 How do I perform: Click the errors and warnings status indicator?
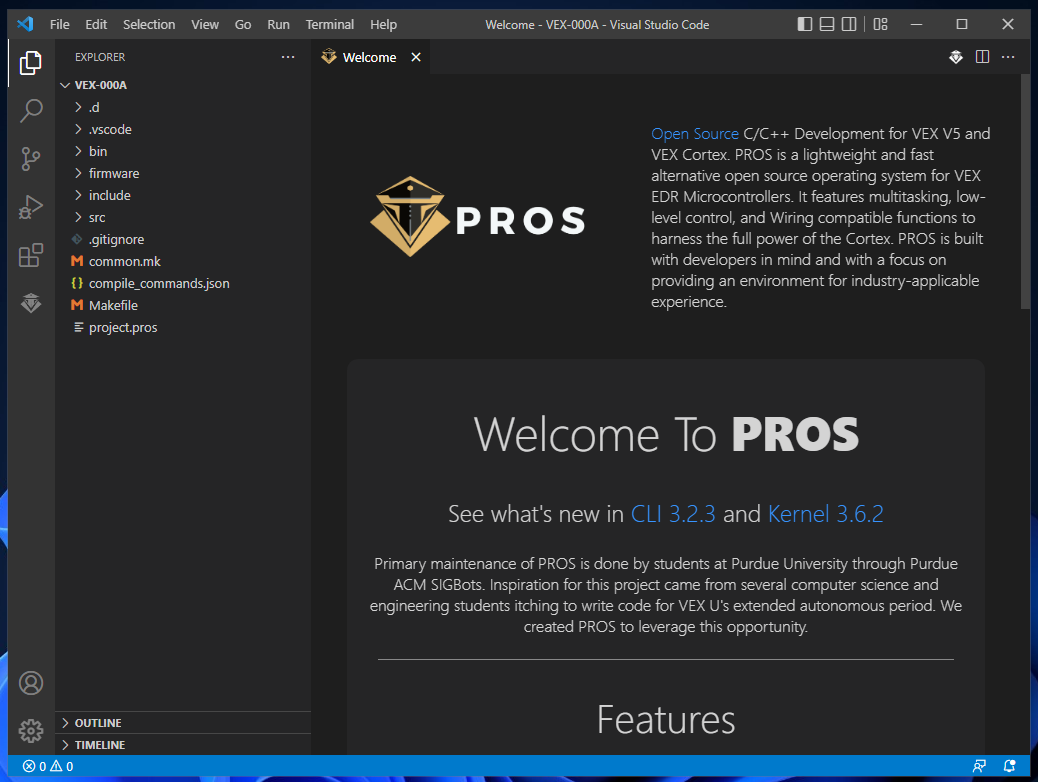pyautogui.click(x=48, y=766)
